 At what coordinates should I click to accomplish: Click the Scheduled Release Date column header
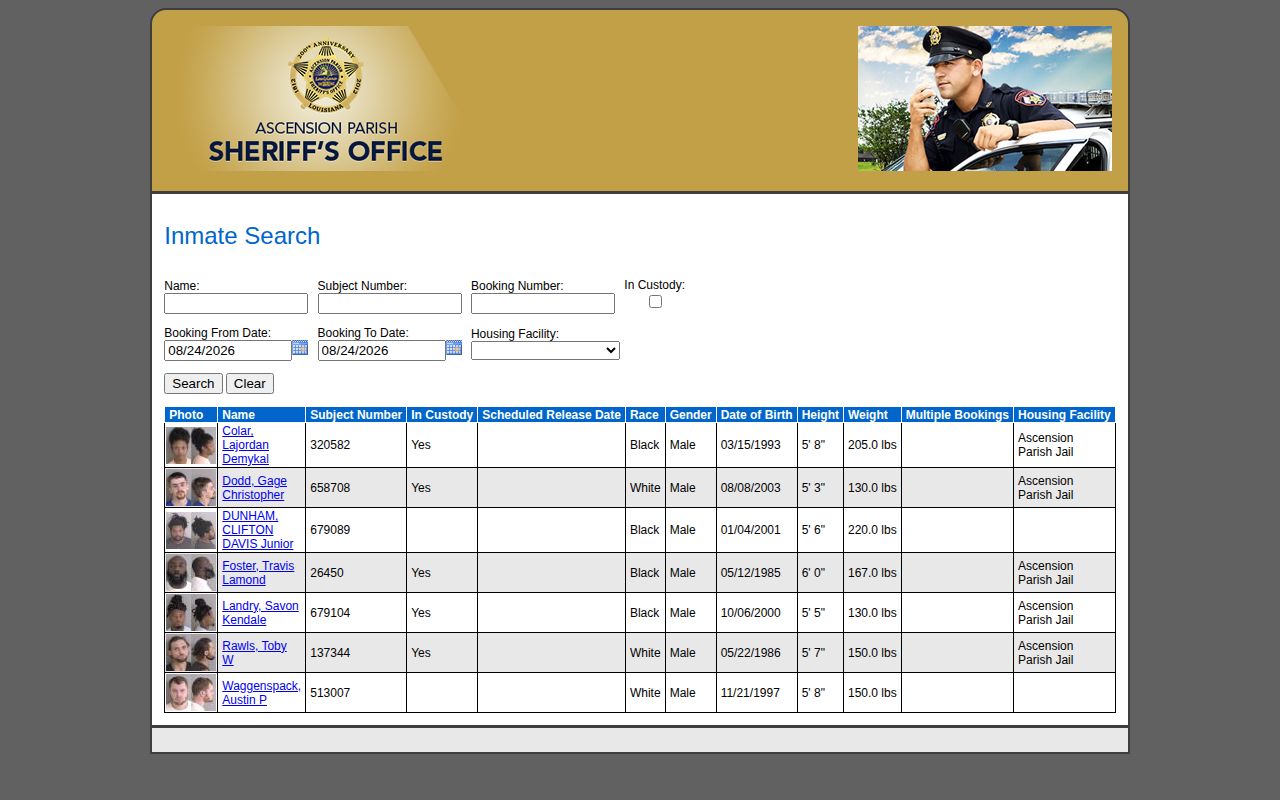point(551,415)
